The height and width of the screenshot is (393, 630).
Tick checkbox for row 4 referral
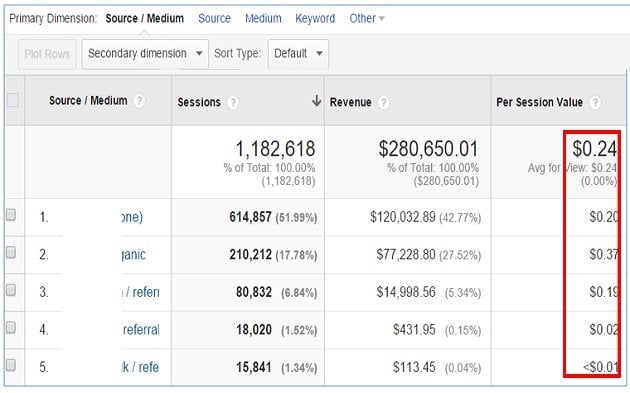[x=11, y=328]
